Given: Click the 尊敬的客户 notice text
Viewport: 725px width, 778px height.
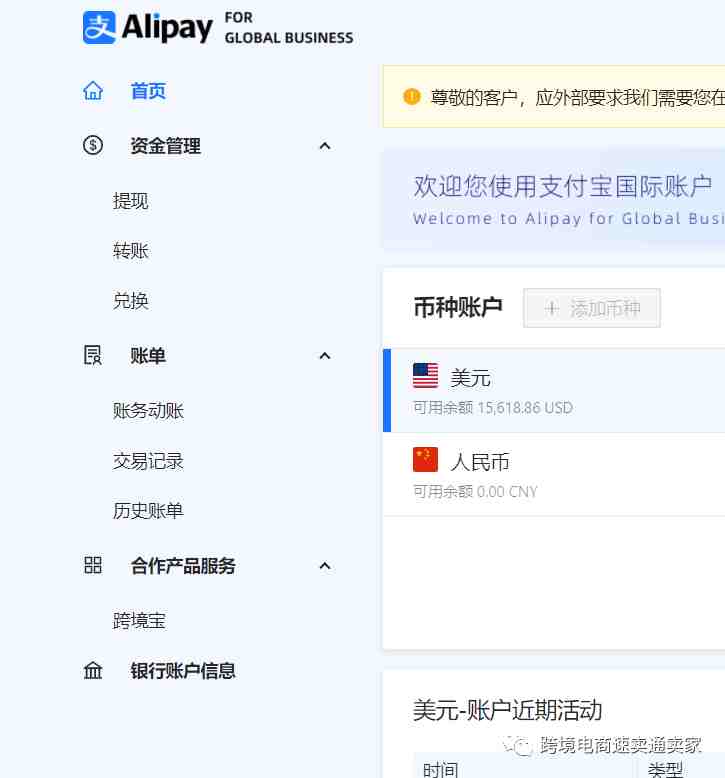Looking at the screenshot, I should [578, 98].
